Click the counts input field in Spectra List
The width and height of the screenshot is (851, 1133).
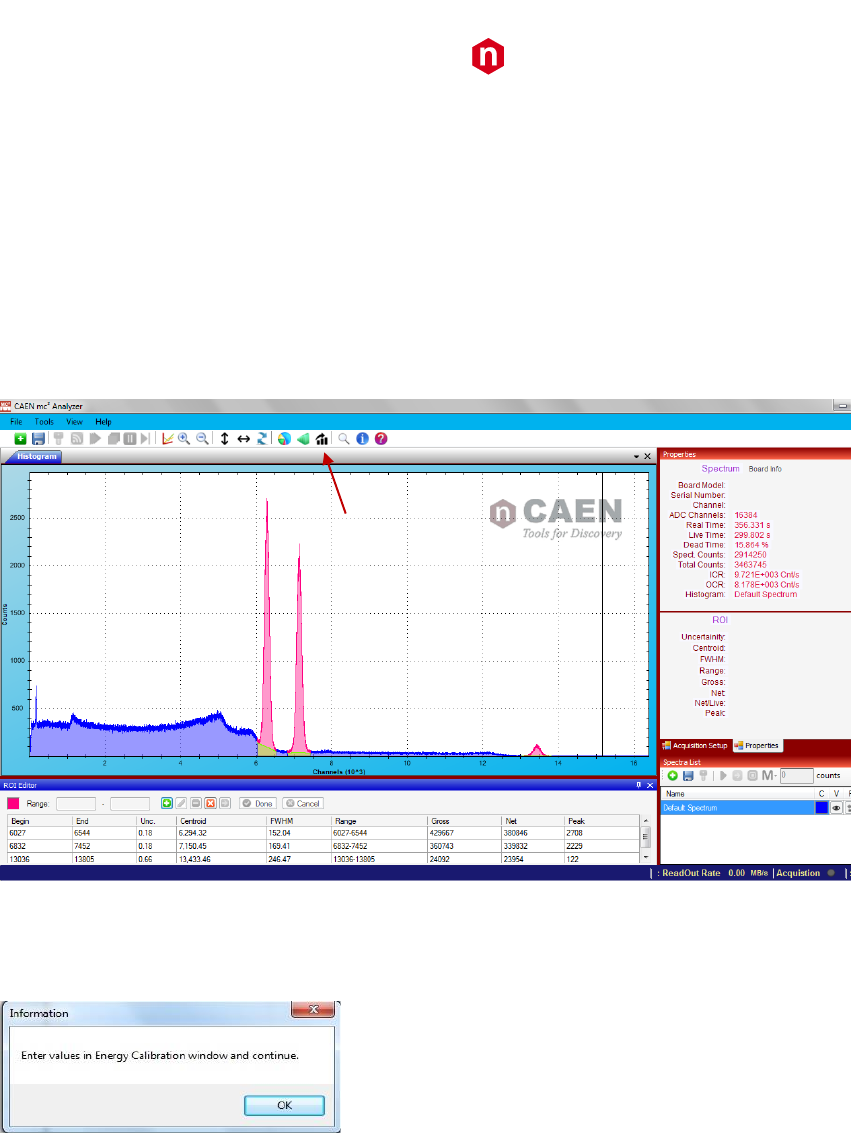coord(797,775)
